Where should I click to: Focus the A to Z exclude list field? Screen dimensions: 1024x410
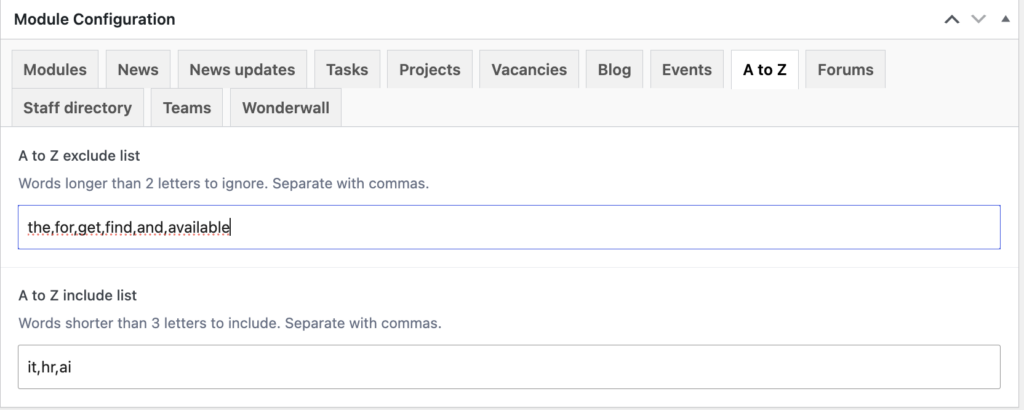coord(509,227)
